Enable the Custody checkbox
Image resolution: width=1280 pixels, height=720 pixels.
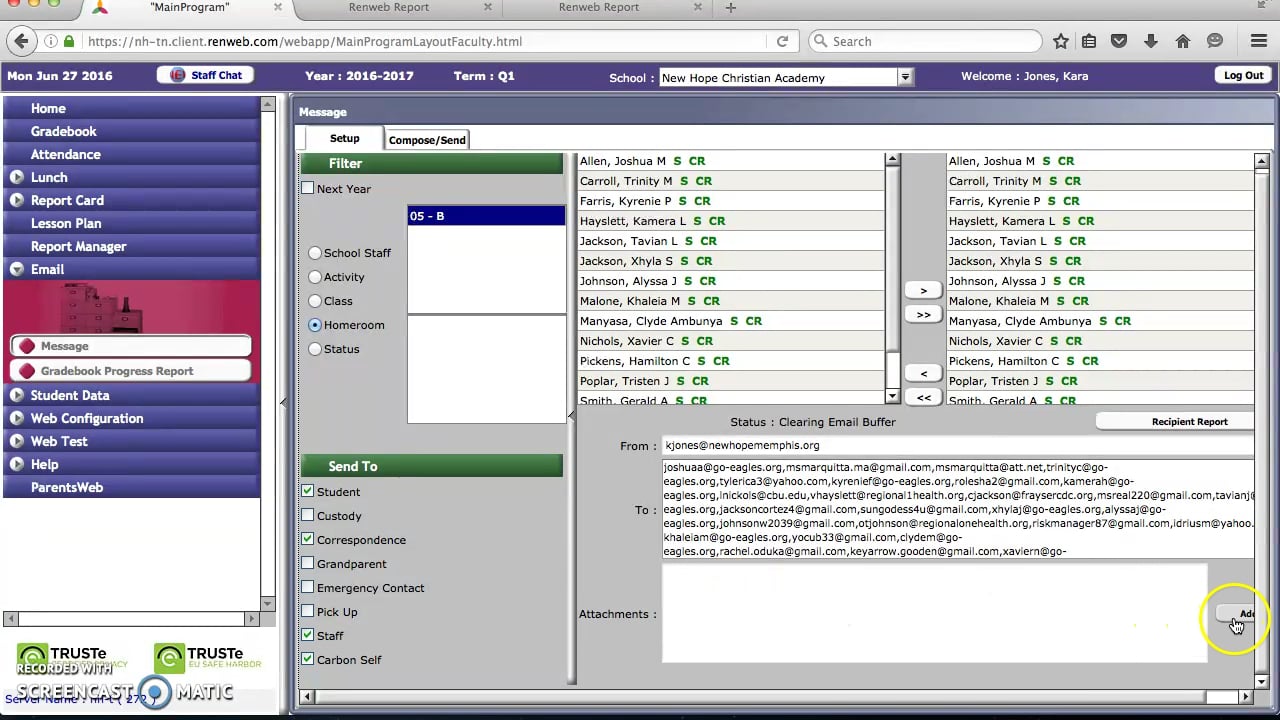click(x=308, y=515)
